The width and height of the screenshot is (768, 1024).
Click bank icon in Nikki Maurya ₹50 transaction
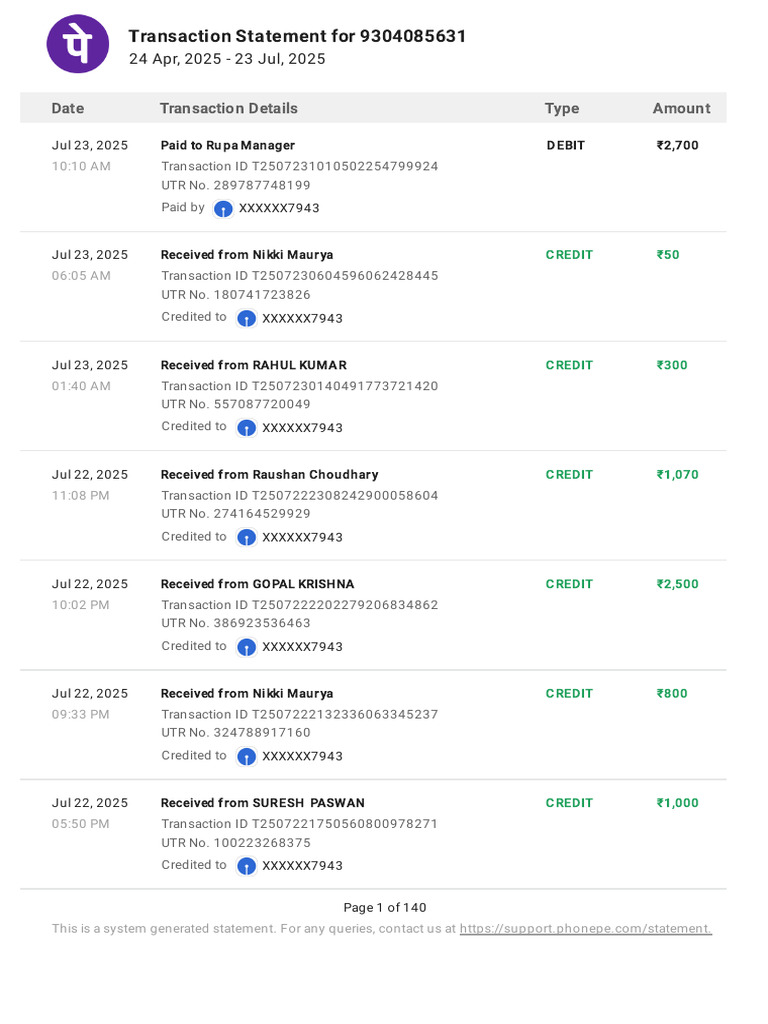click(x=246, y=318)
